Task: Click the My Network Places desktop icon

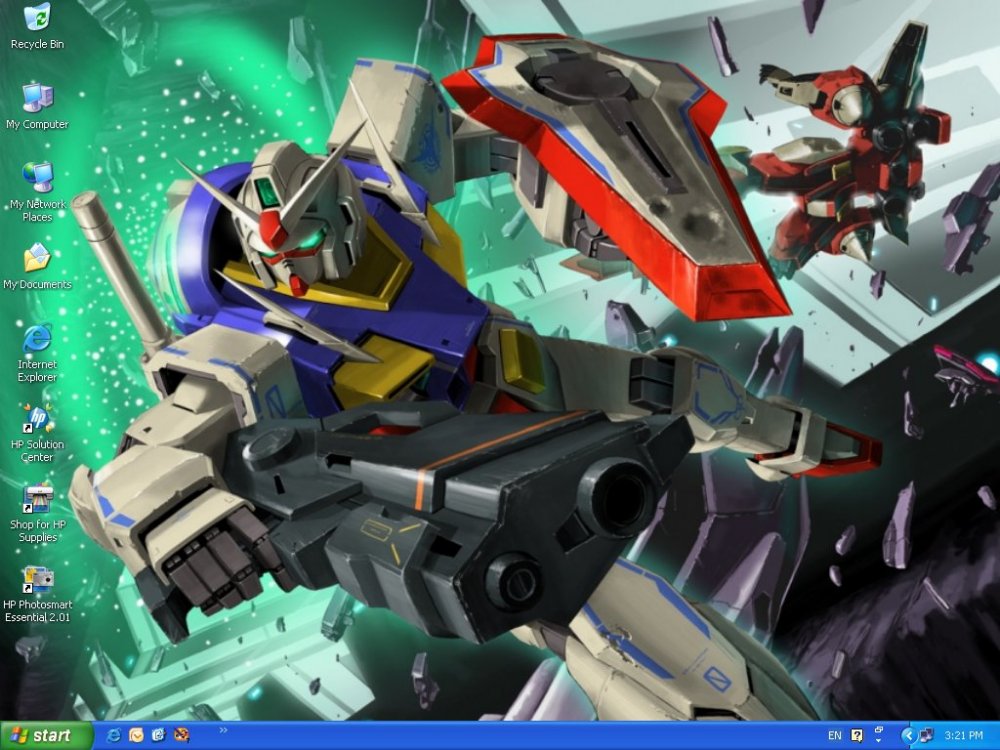Action: click(37, 192)
